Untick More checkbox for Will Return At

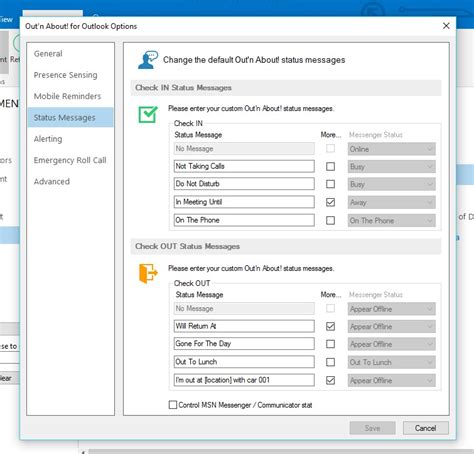[x=330, y=326]
